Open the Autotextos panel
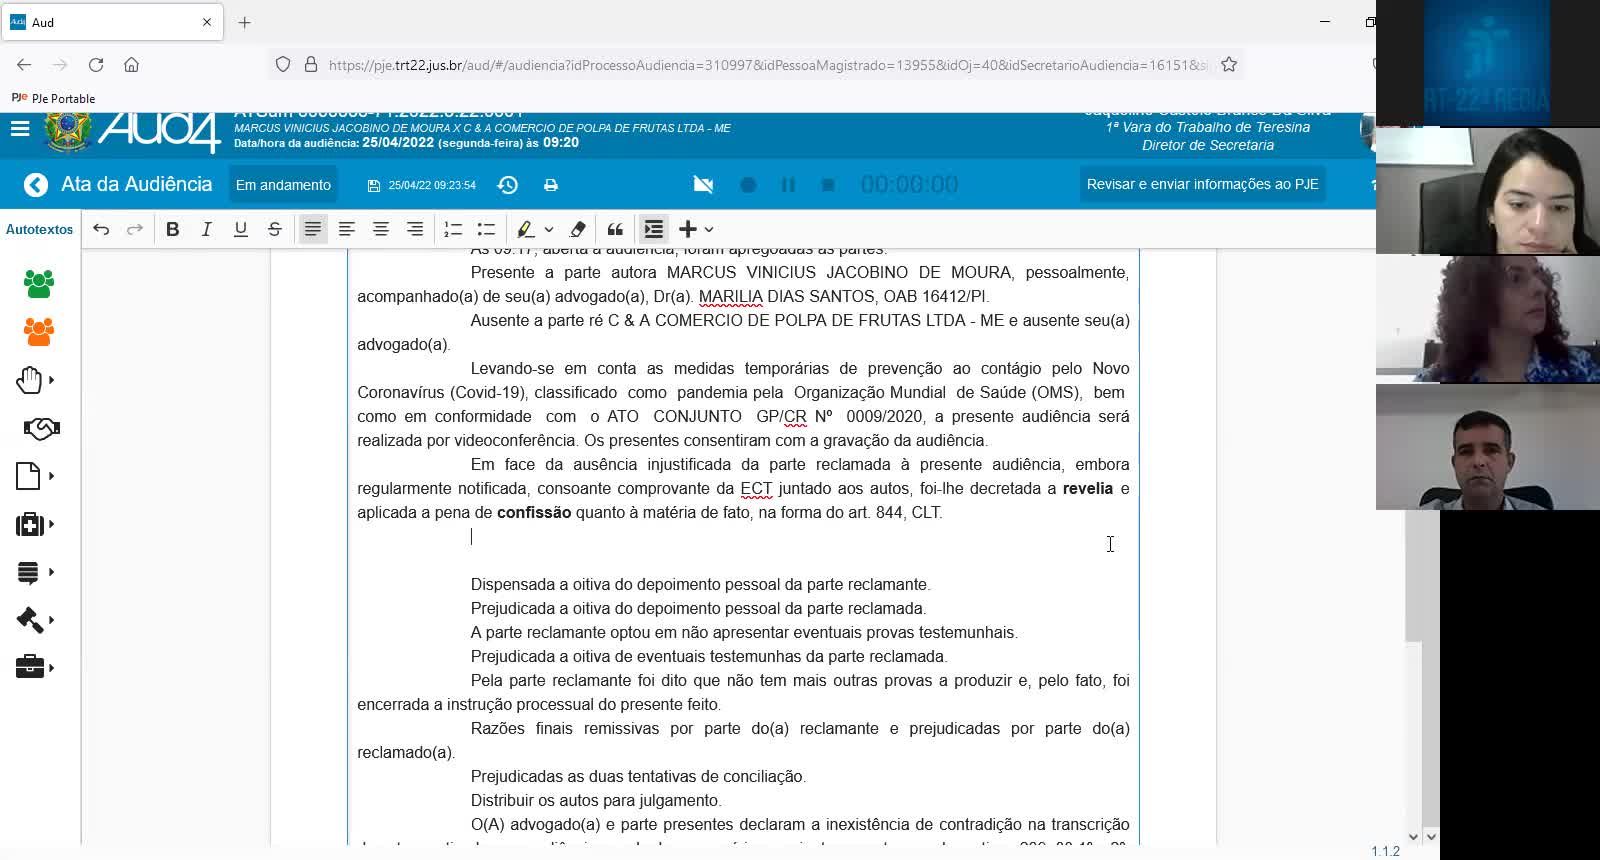The height and width of the screenshot is (860, 1600). pos(40,229)
